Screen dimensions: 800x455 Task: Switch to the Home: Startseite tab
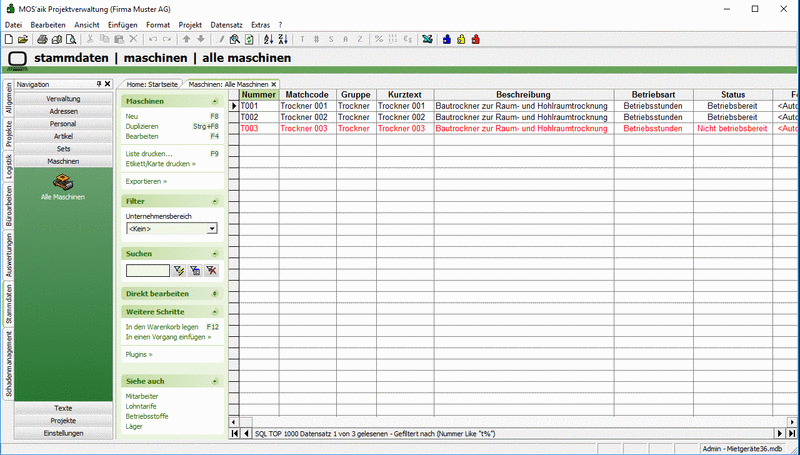[152, 84]
